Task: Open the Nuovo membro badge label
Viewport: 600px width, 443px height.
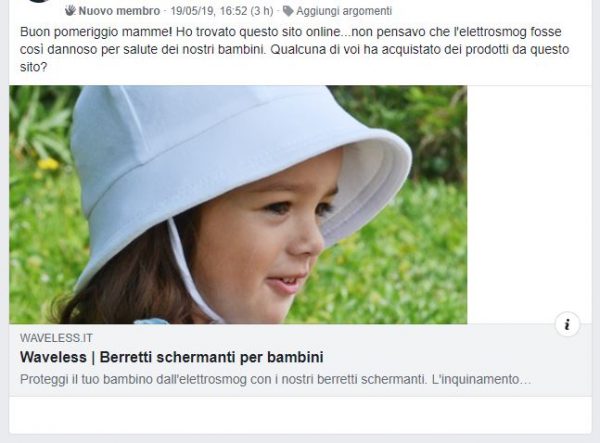Action: [x=119, y=11]
